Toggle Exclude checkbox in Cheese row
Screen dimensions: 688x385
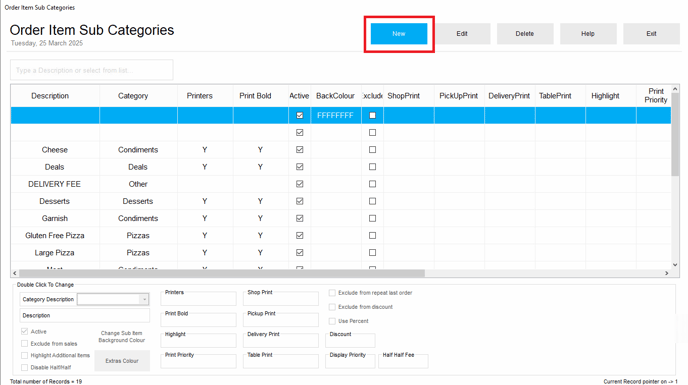point(373,150)
